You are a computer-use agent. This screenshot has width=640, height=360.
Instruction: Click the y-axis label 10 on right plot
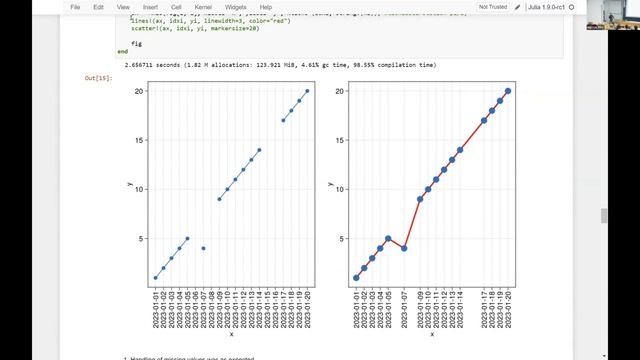click(x=340, y=189)
